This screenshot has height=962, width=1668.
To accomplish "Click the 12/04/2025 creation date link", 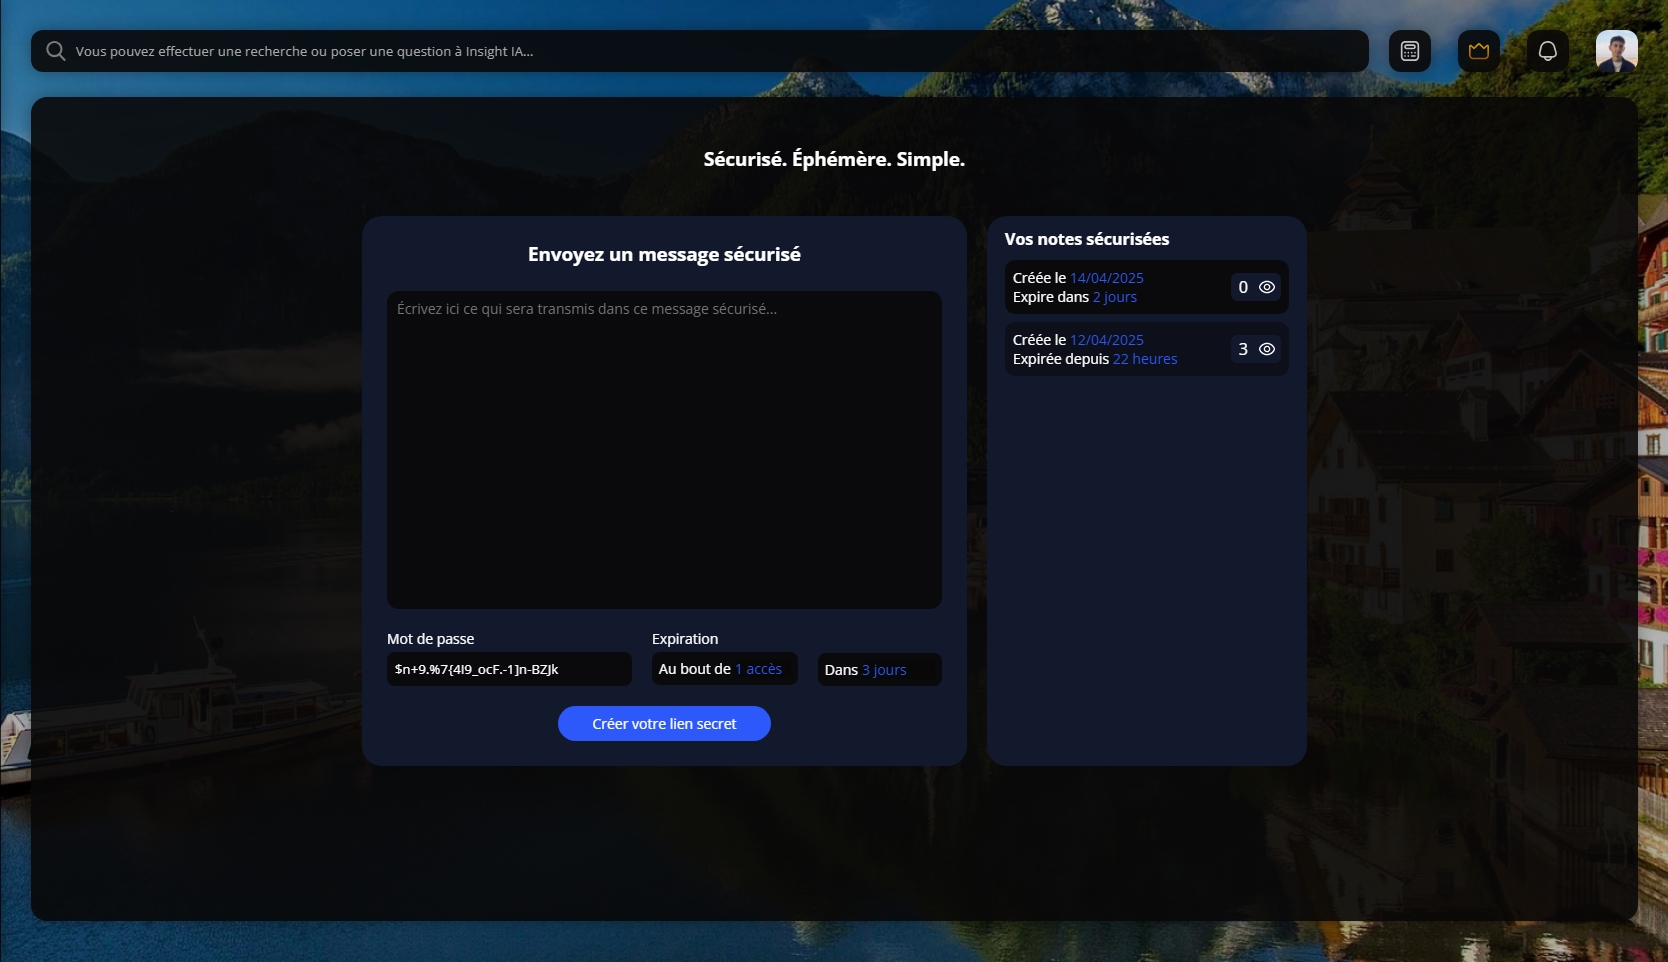I will pos(1106,340).
